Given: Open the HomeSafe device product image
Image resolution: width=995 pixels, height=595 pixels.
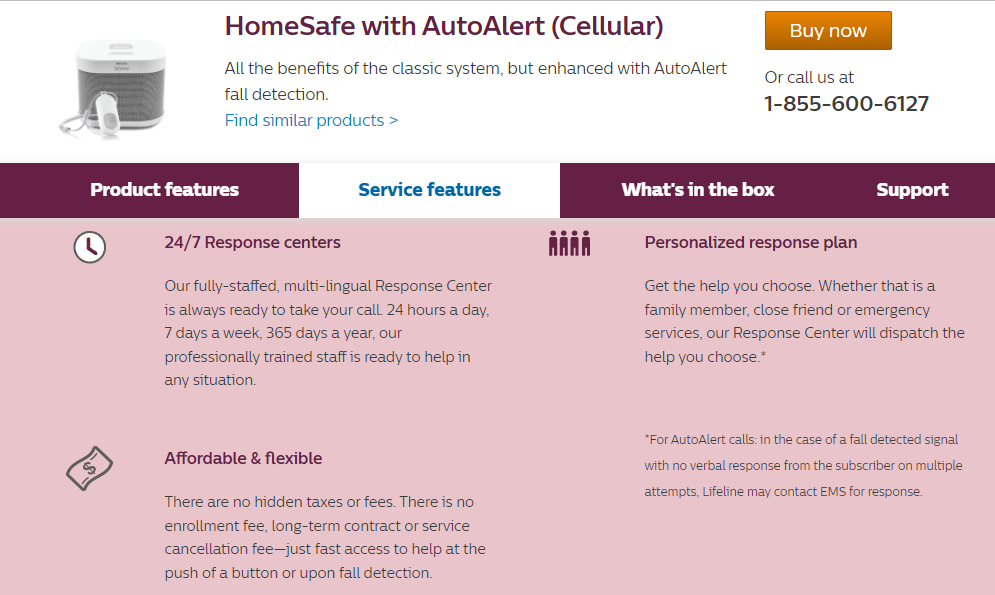Looking at the screenshot, I should click(x=114, y=88).
